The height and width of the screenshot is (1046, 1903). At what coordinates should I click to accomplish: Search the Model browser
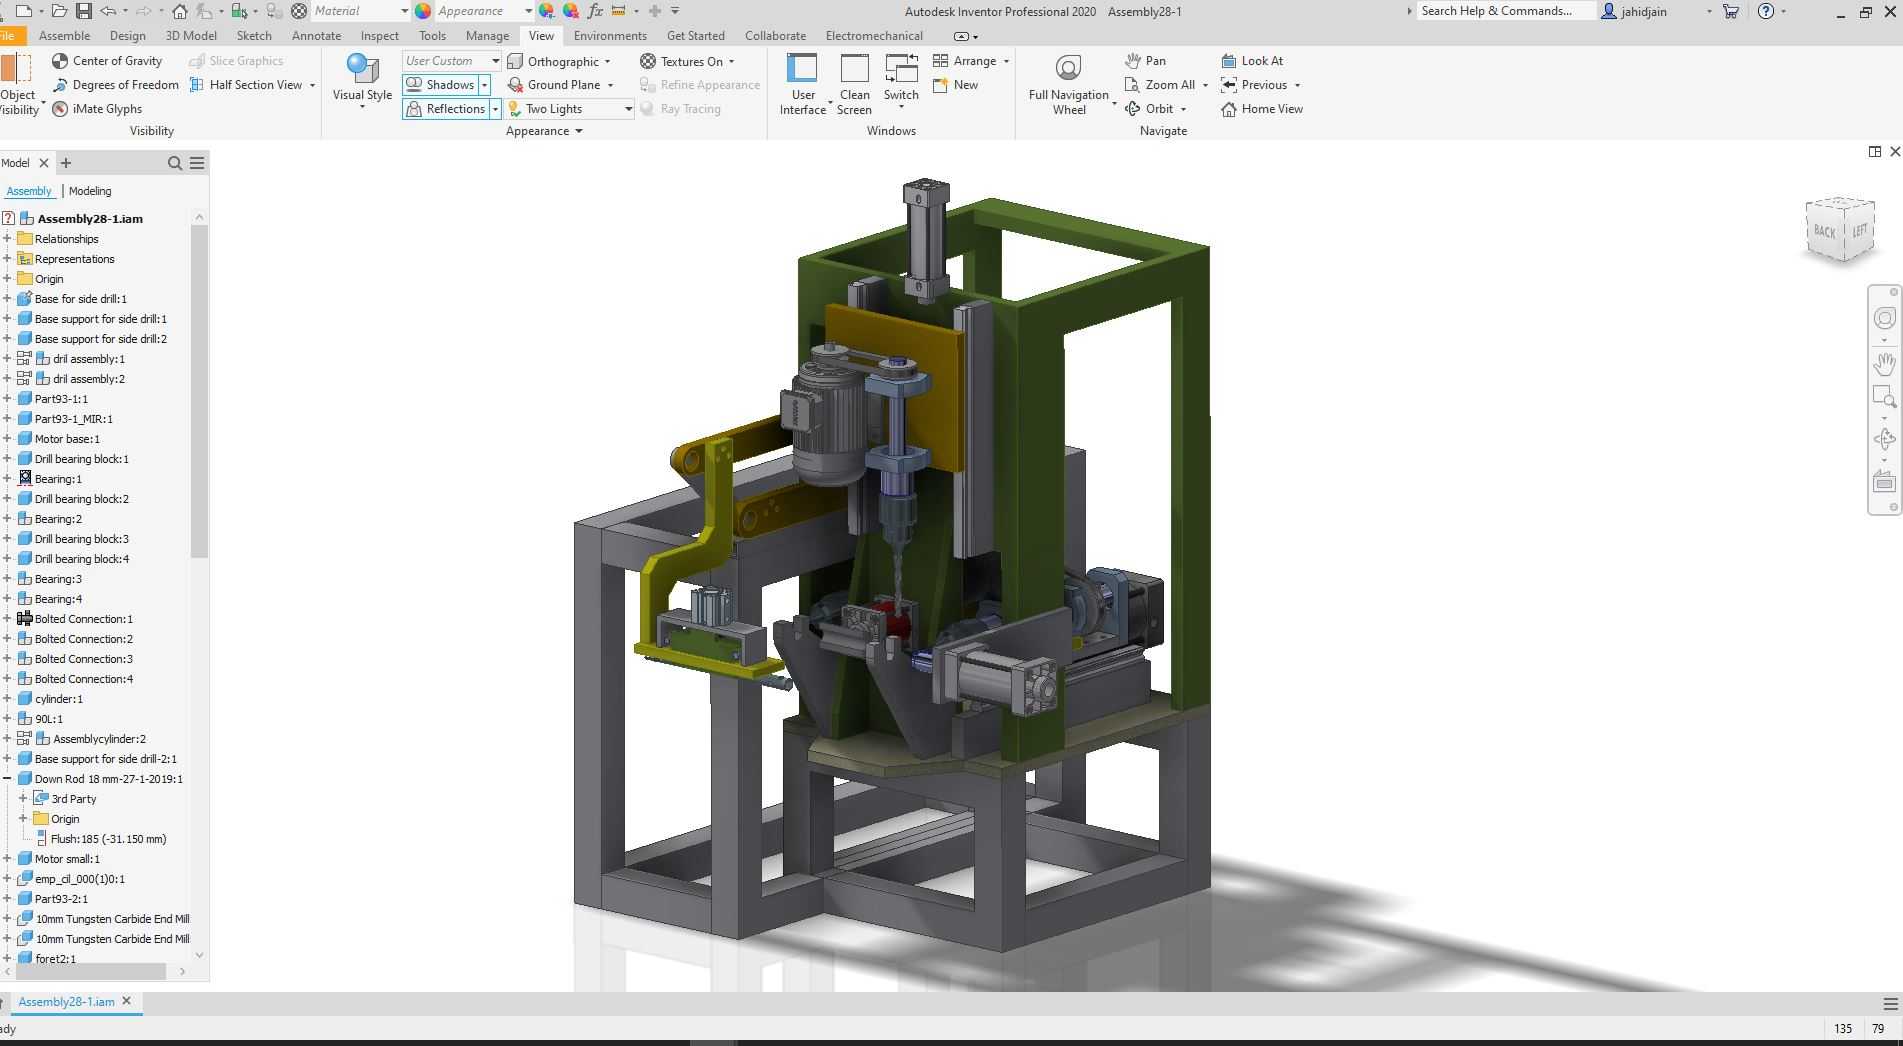(175, 163)
